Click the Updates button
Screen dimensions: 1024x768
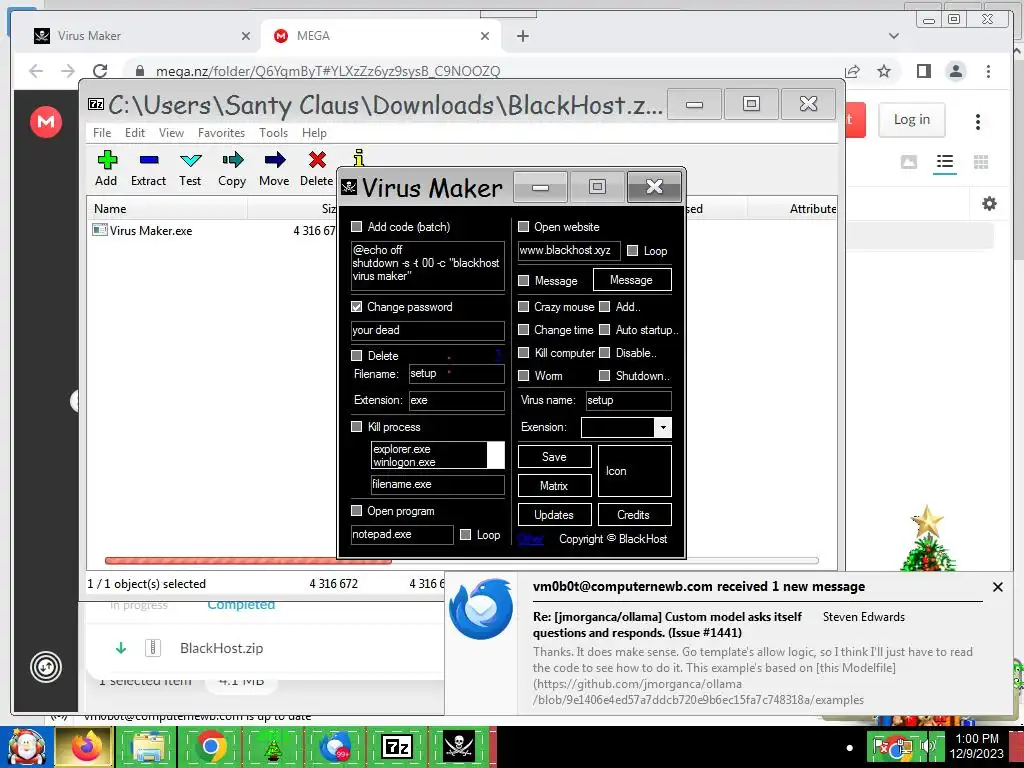pyautogui.click(x=554, y=515)
